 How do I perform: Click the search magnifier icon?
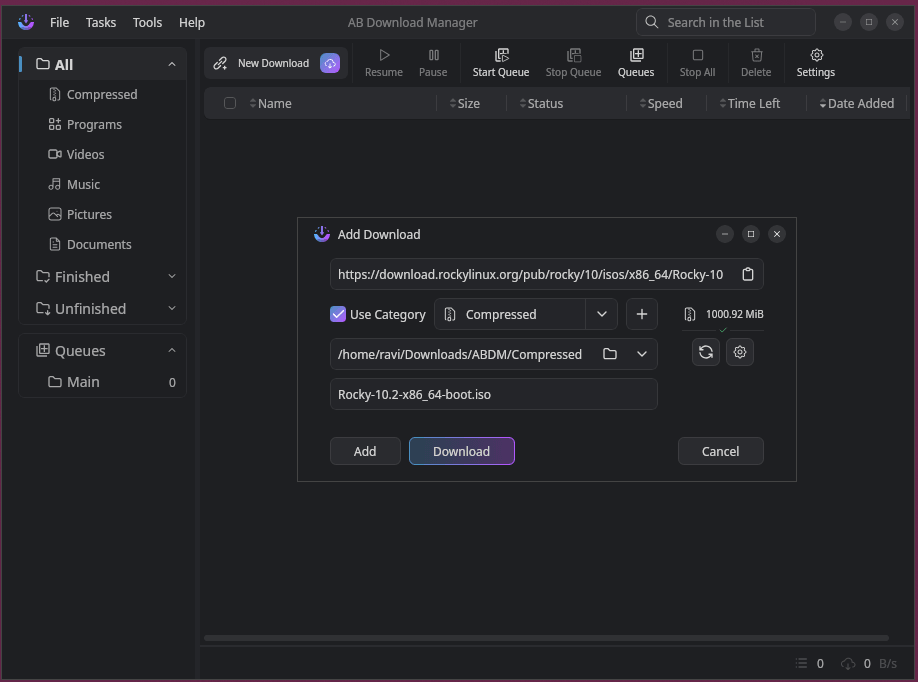[651, 22]
